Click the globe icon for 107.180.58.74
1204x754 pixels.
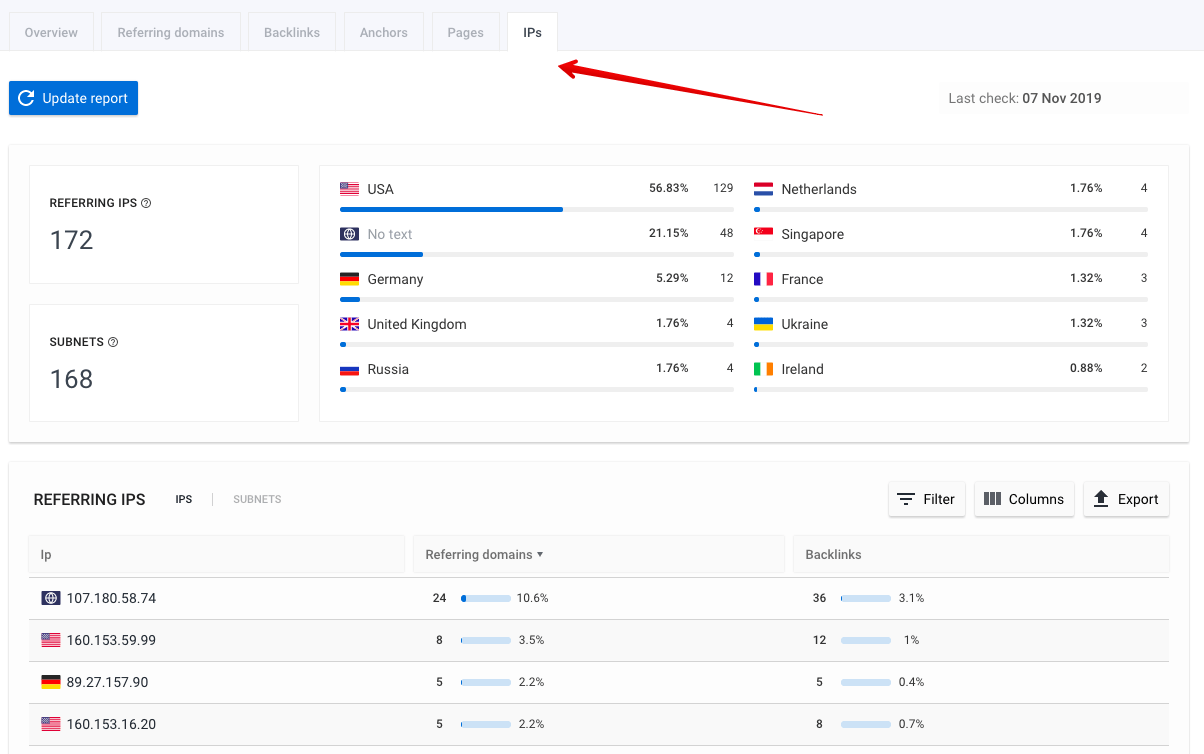coord(51,598)
